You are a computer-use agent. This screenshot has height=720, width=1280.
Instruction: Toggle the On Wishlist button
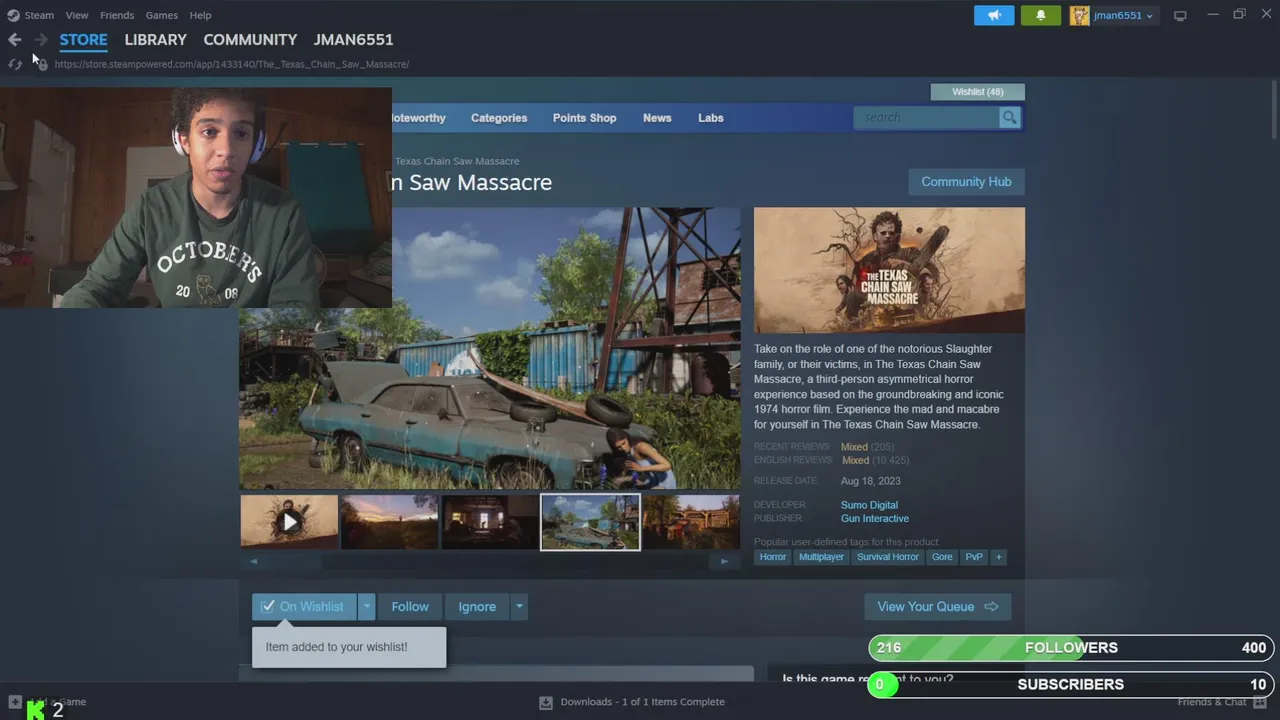pyautogui.click(x=304, y=606)
